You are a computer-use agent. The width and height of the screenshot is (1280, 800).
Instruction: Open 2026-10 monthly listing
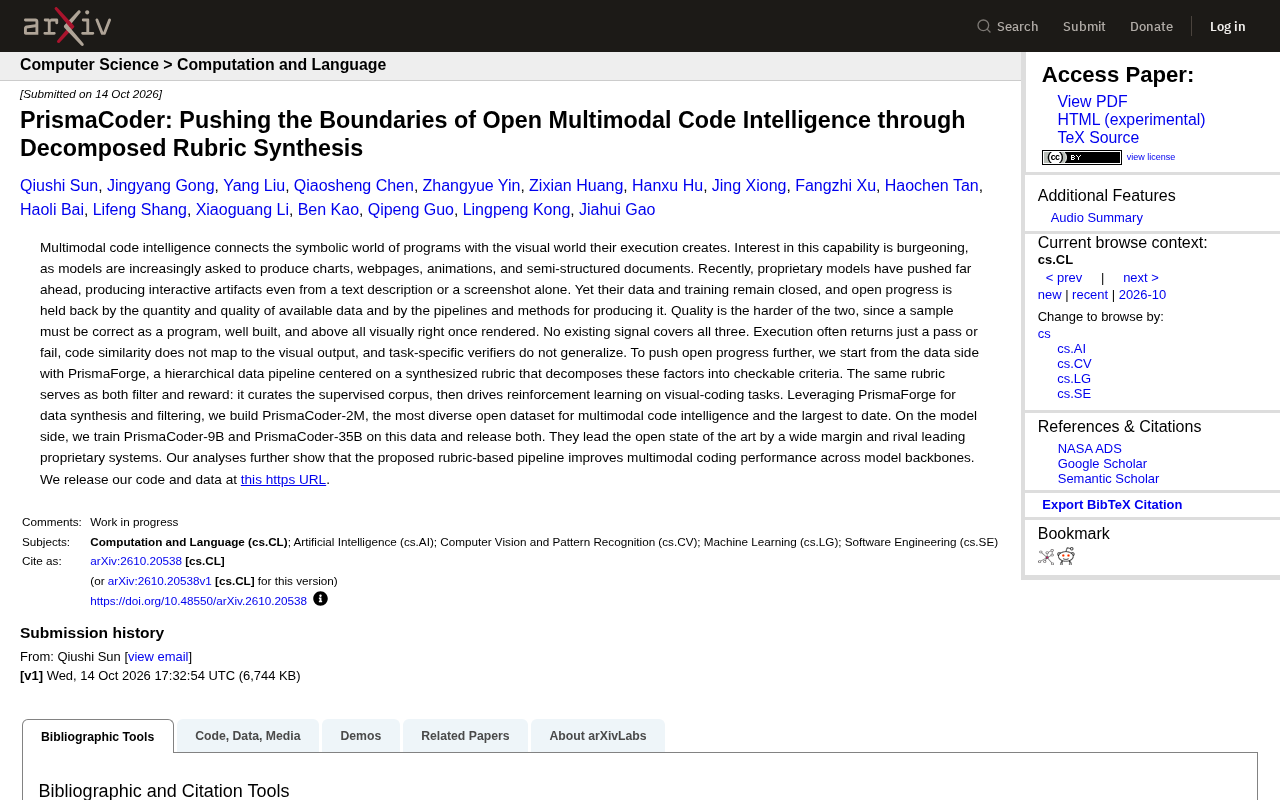1142,295
